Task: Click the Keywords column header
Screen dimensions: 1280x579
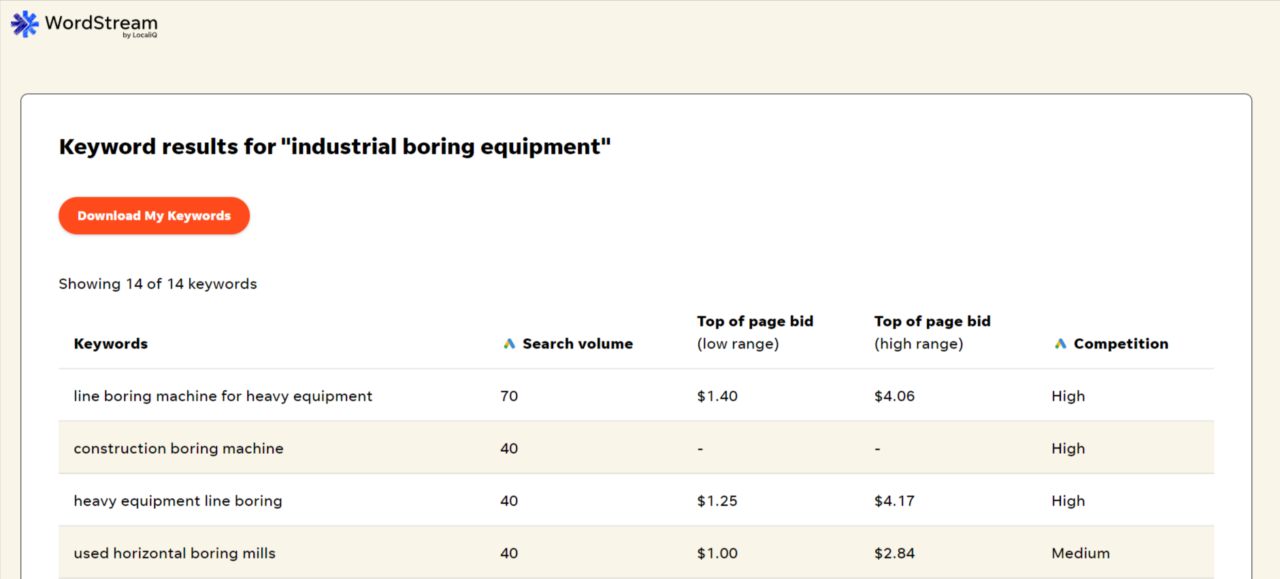Action: pyautogui.click(x=111, y=344)
